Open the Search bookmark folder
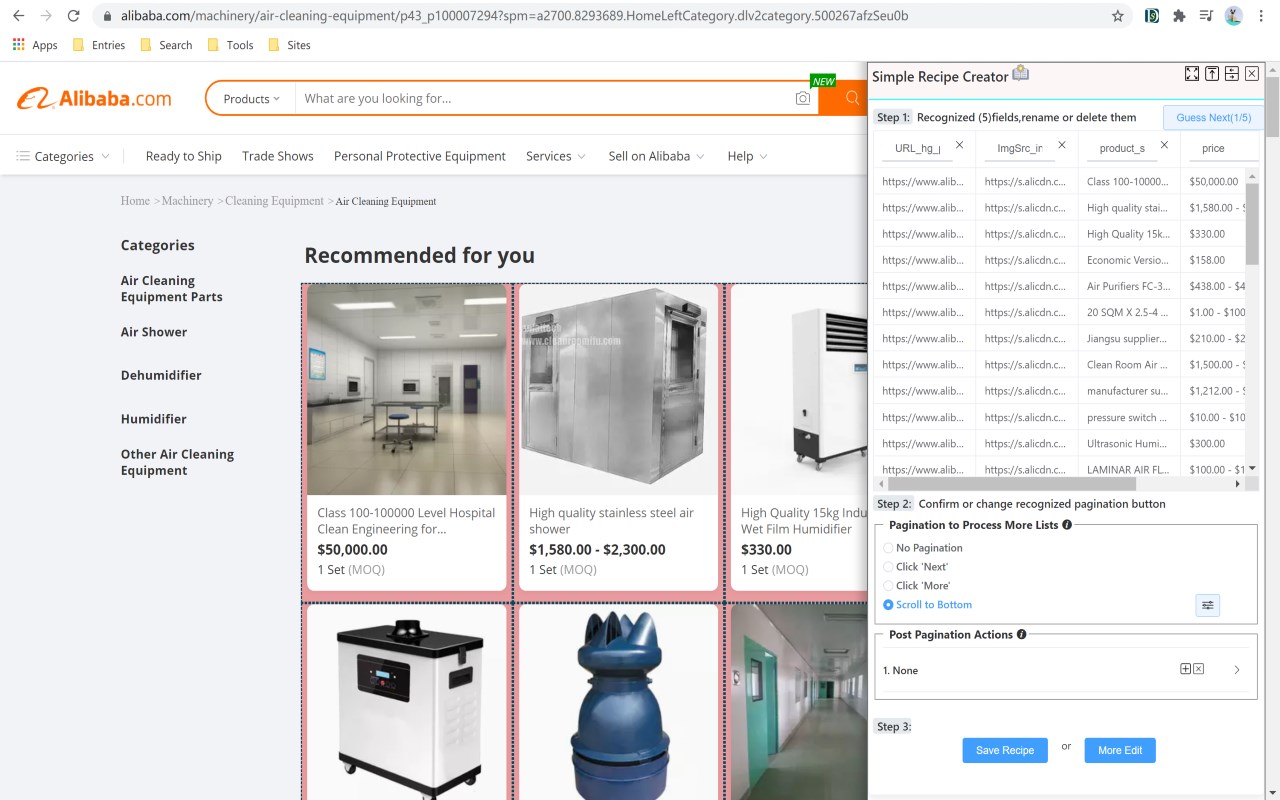This screenshot has height=800, width=1280. (166, 45)
